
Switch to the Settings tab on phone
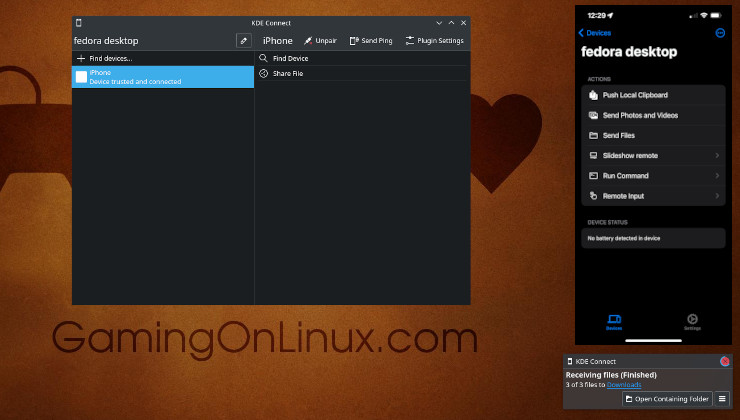[x=692, y=322]
